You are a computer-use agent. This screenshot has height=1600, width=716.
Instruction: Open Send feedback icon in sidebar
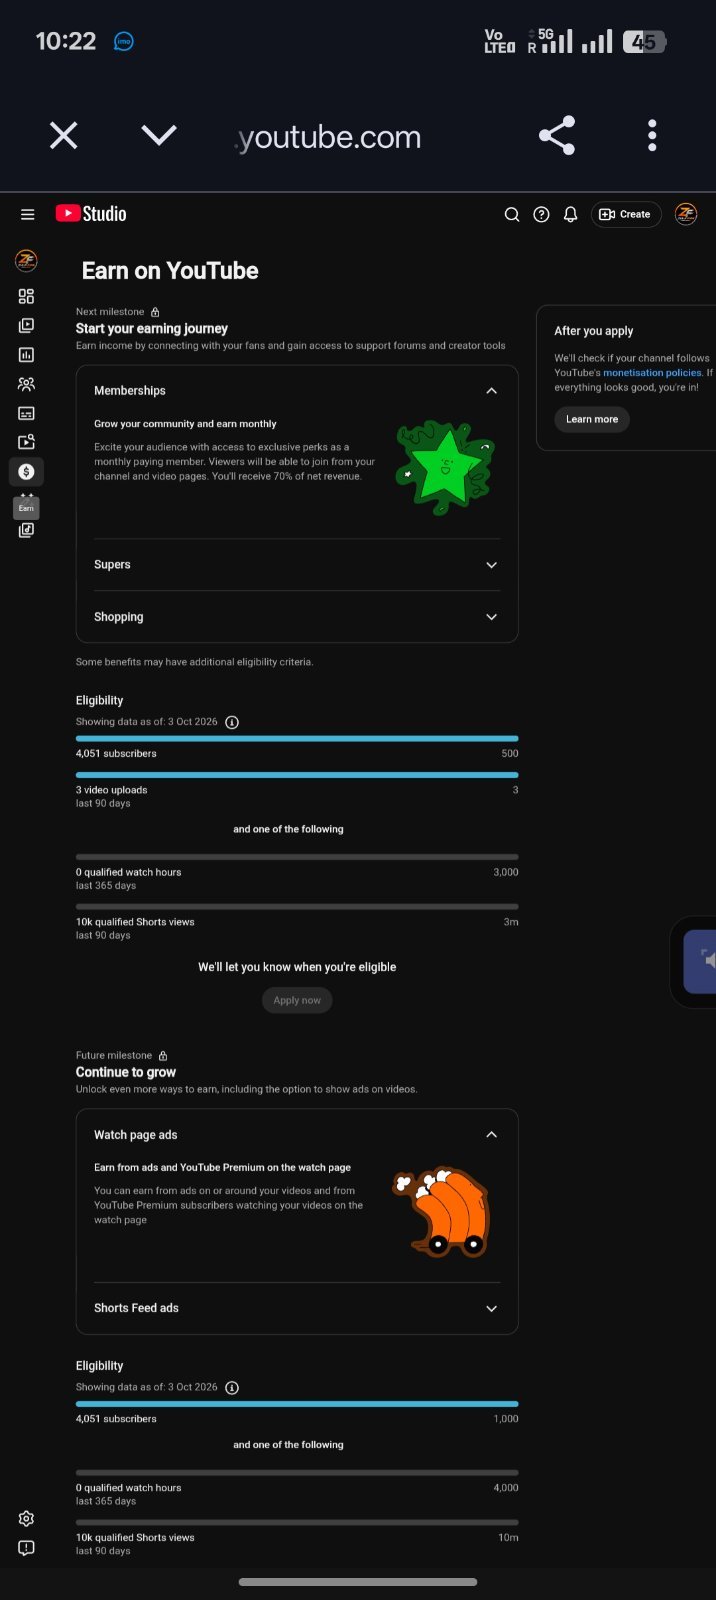point(26,1547)
